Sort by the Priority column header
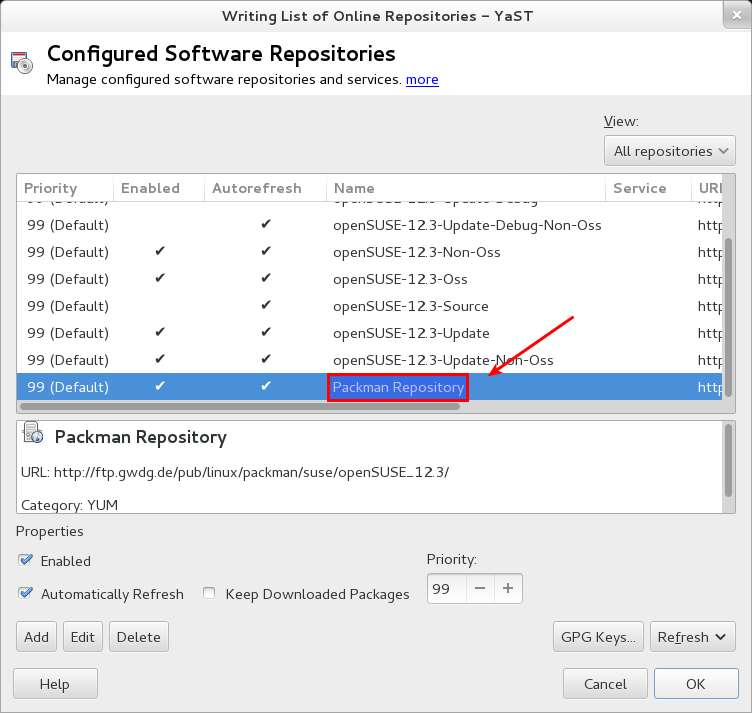The image size is (752, 713). pyautogui.click(x=65, y=188)
